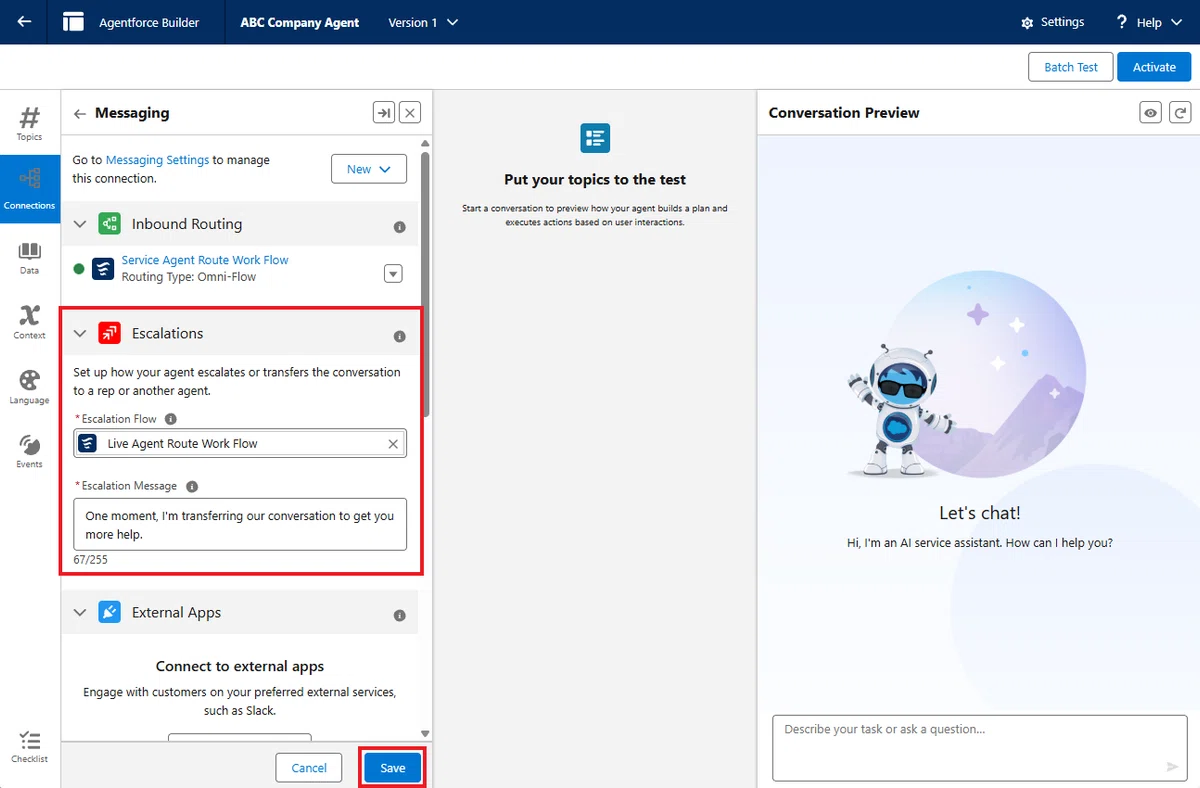Show info for External Apps

tap(400, 615)
